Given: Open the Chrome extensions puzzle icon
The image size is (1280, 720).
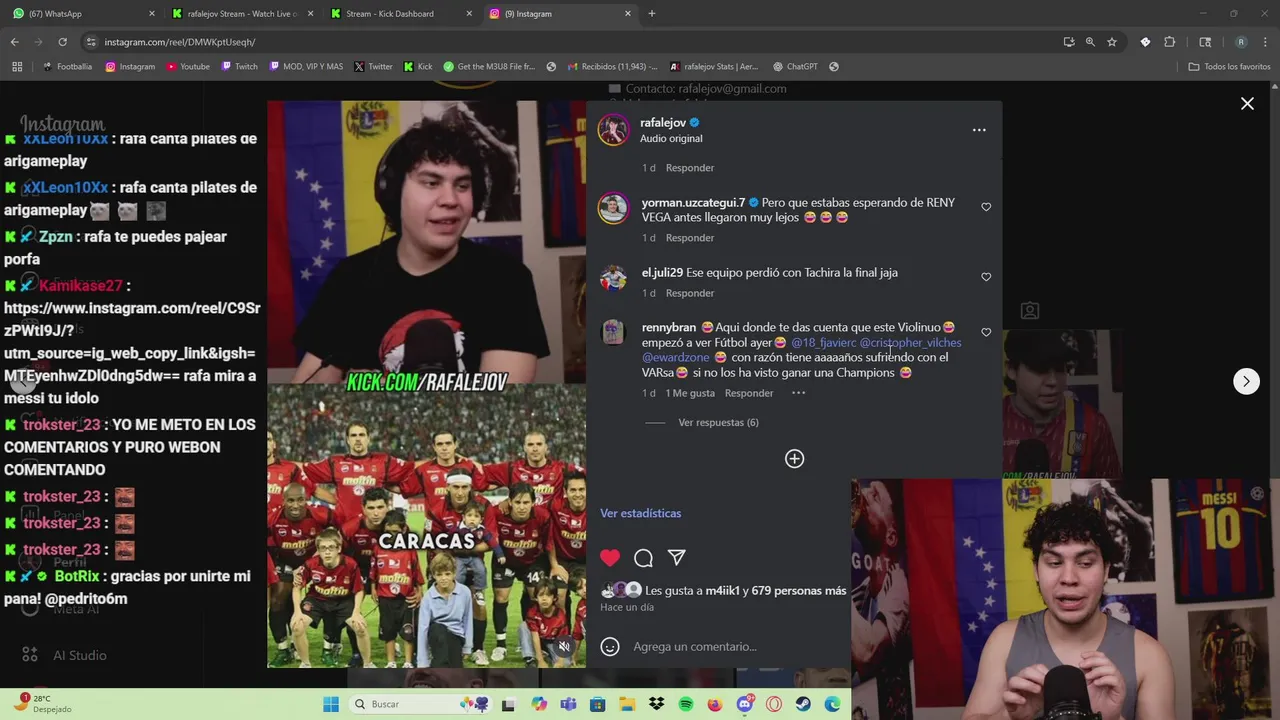Looking at the screenshot, I should [x=1169, y=42].
